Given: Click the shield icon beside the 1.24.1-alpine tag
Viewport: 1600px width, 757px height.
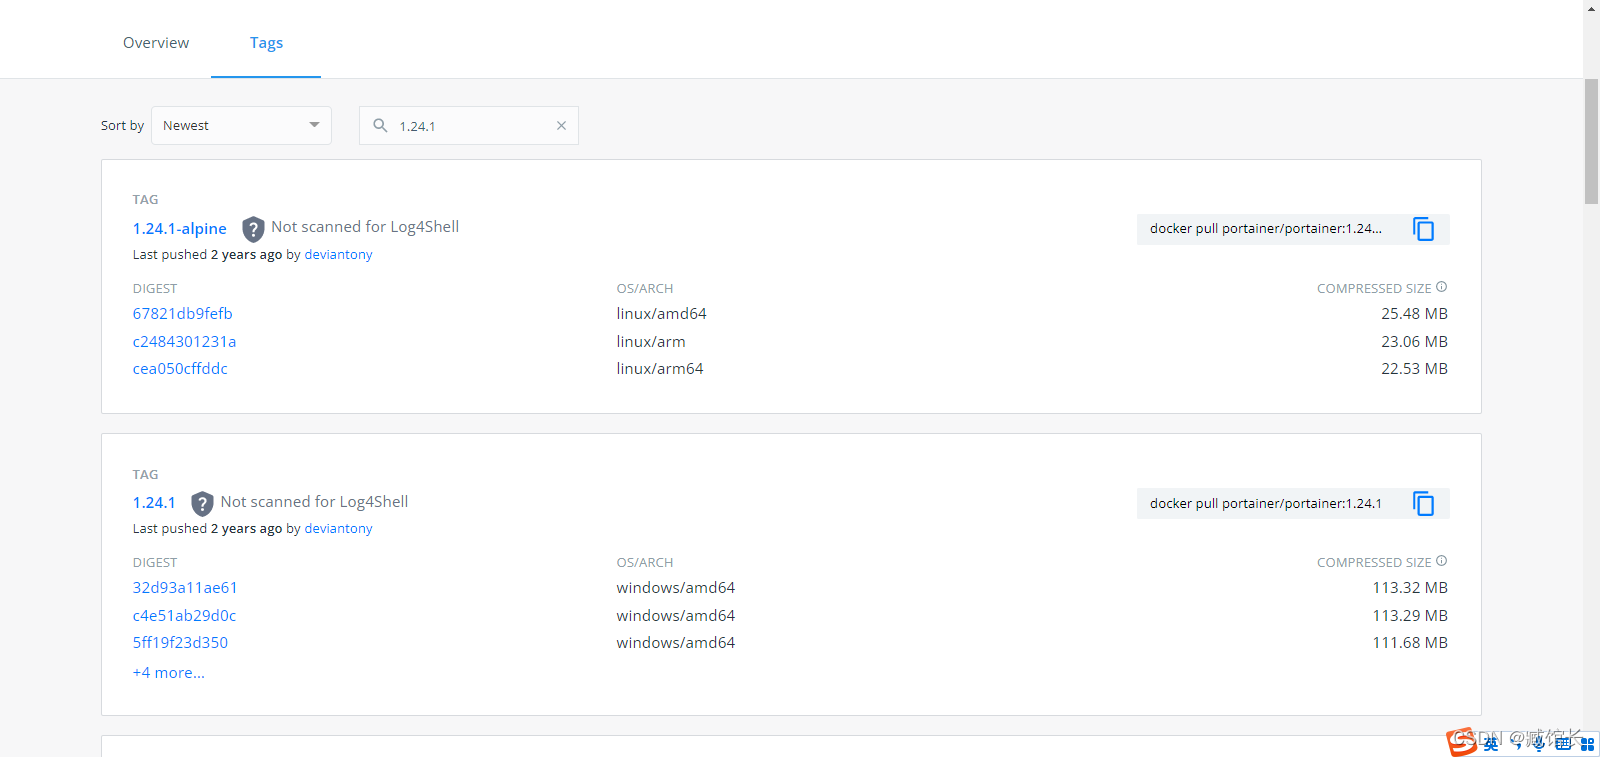Looking at the screenshot, I should click(x=253, y=229).
